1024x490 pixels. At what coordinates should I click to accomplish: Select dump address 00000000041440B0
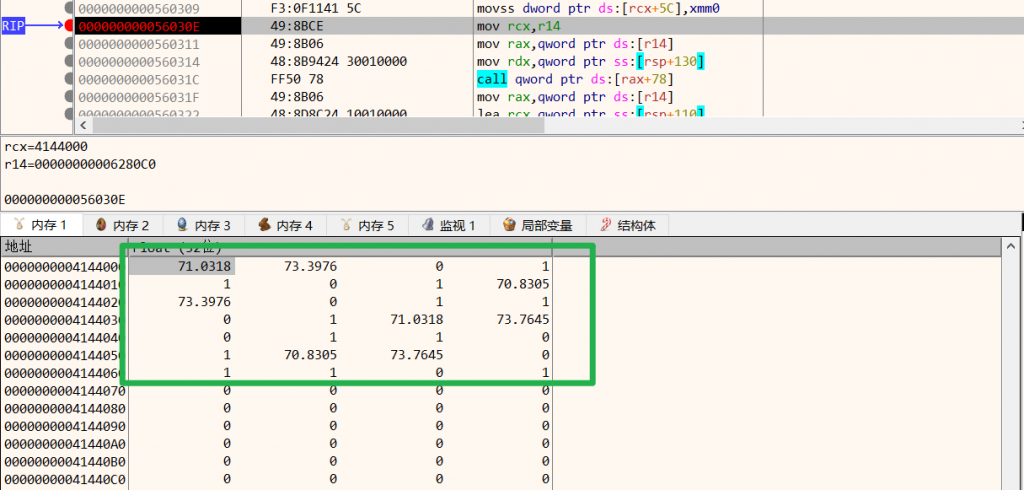coord(65,462)
